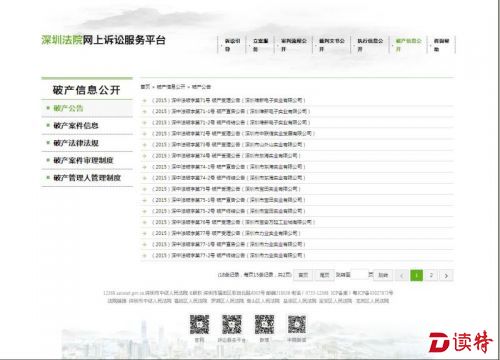Click the 尾页 last-page pagination button
500x360 pixels.
click(x=324, y=275)
